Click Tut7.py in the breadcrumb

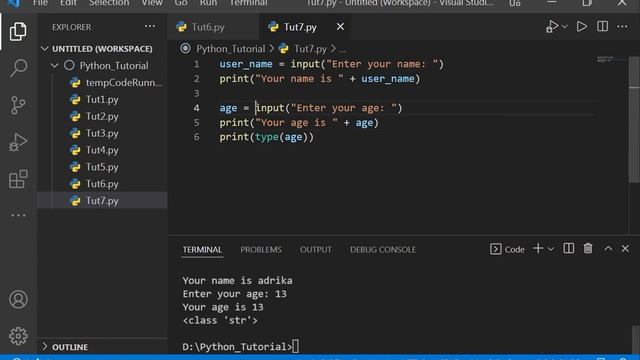(310, 49)
